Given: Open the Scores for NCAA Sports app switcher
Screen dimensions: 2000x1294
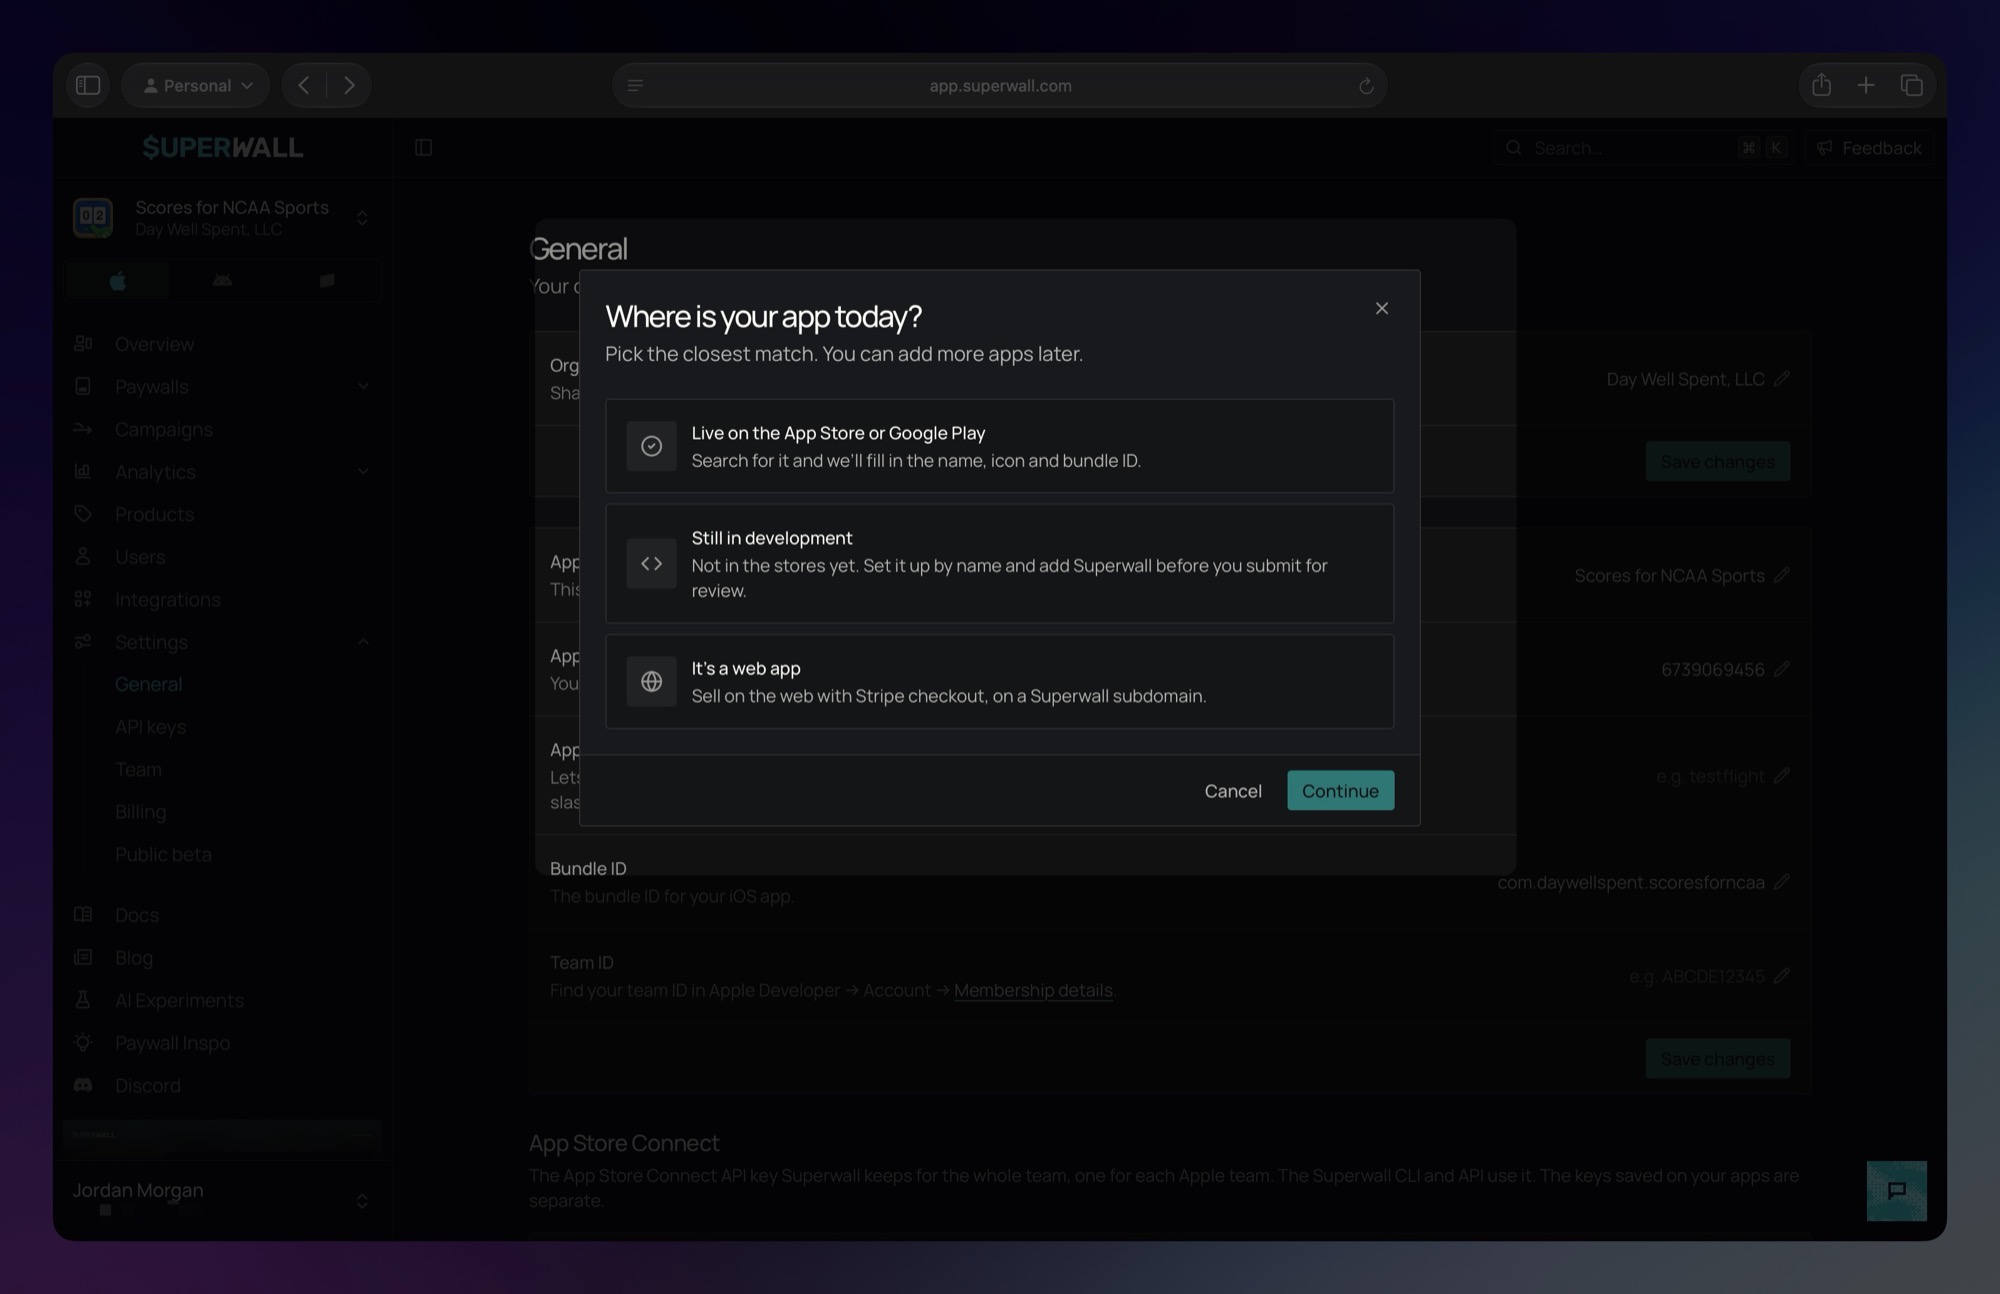Looking at the screenshot, I should click(x=222, y=217).
